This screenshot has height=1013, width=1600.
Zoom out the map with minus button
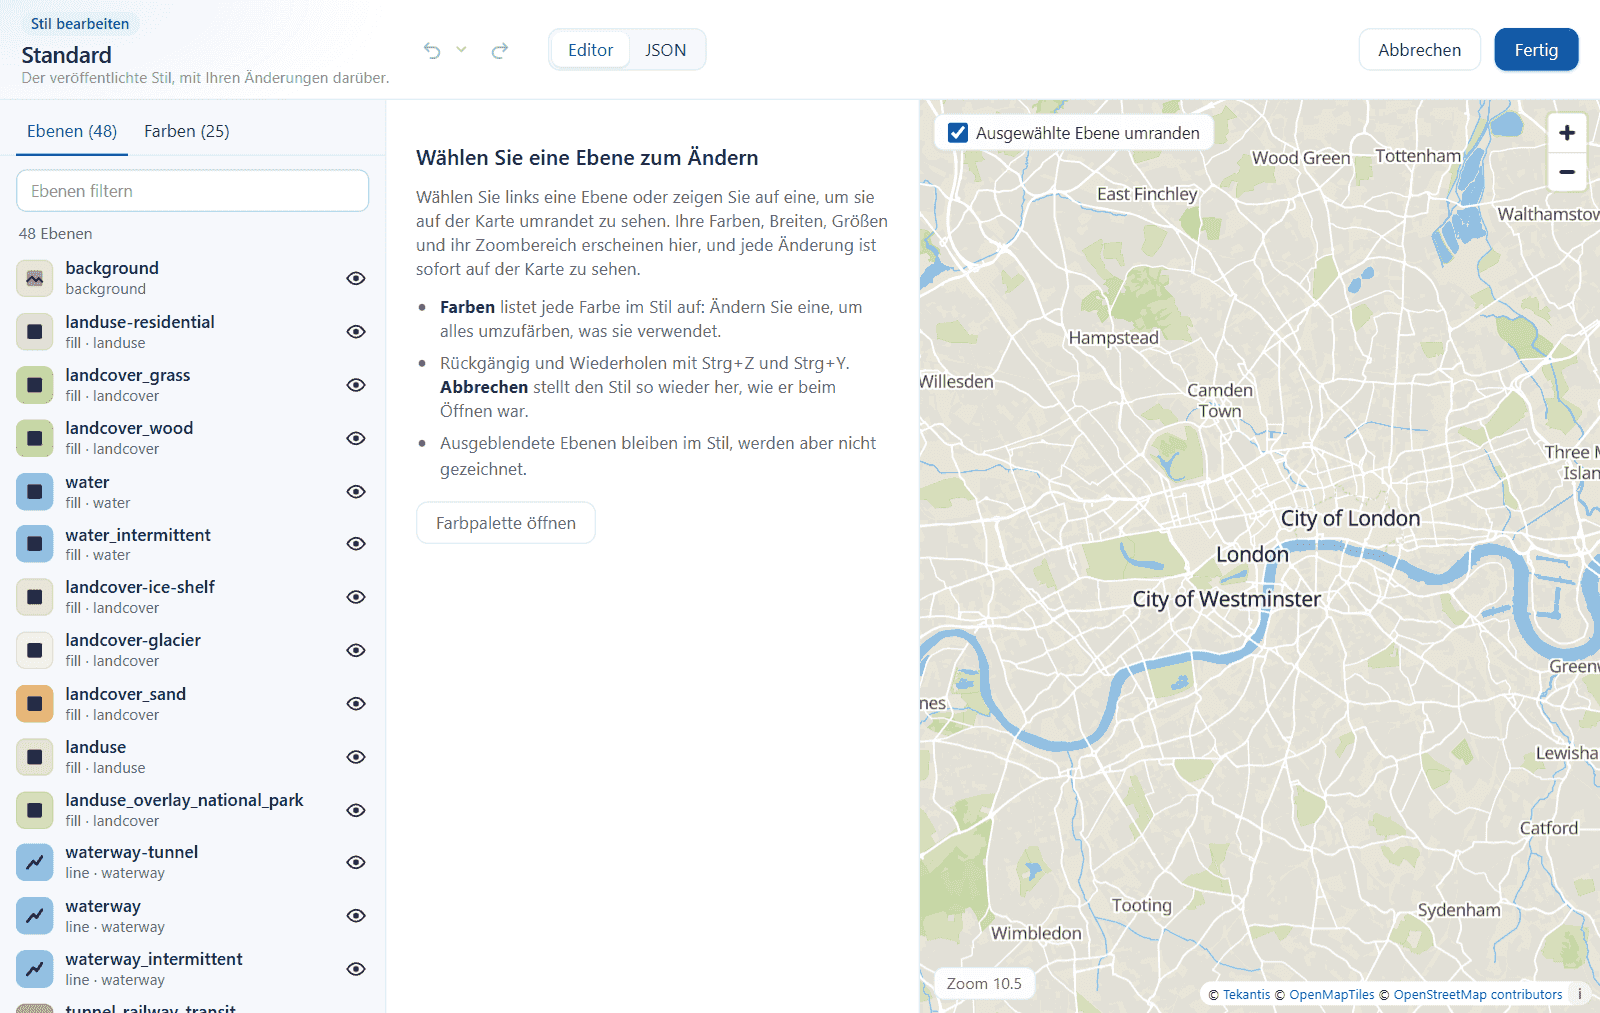pos(1567,172)
